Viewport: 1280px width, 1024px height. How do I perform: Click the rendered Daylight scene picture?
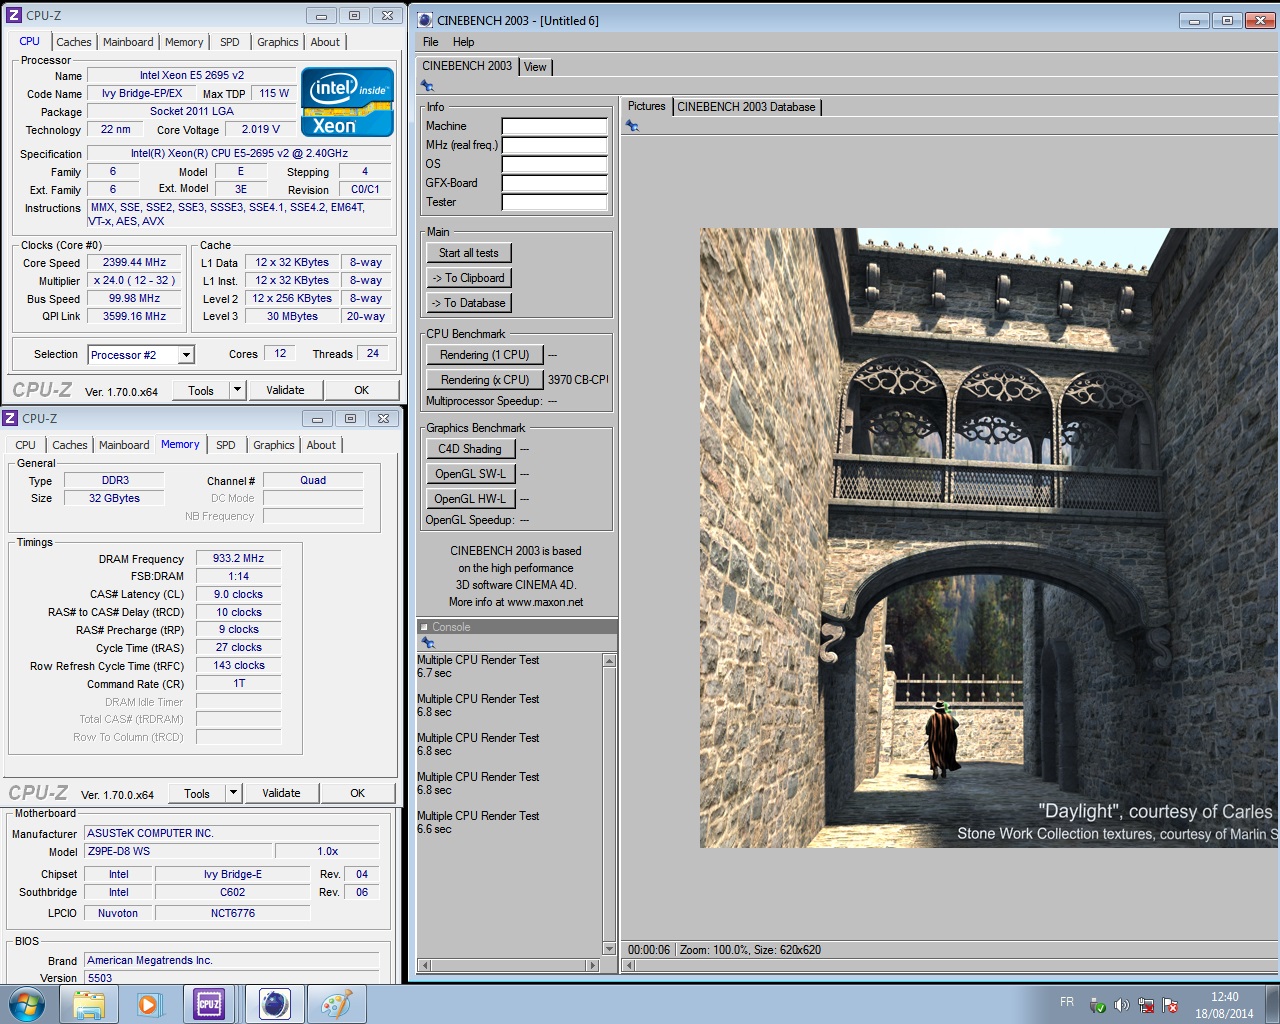[x=989, y=538]
